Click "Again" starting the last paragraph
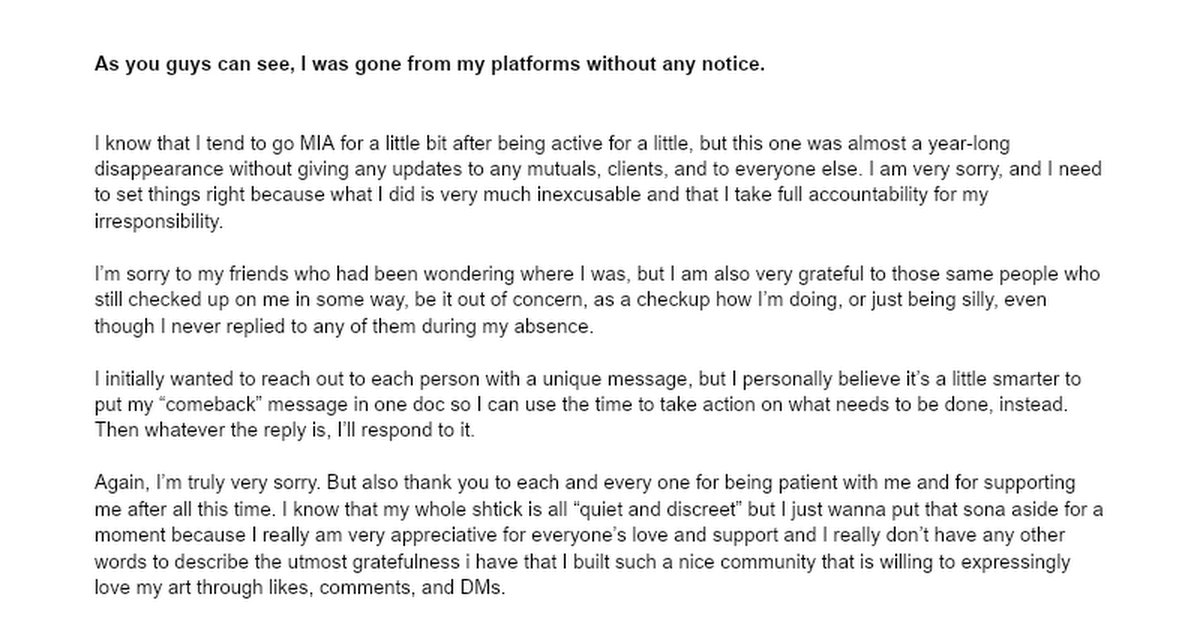The image size is (1200, 630). tap(118, 483)
